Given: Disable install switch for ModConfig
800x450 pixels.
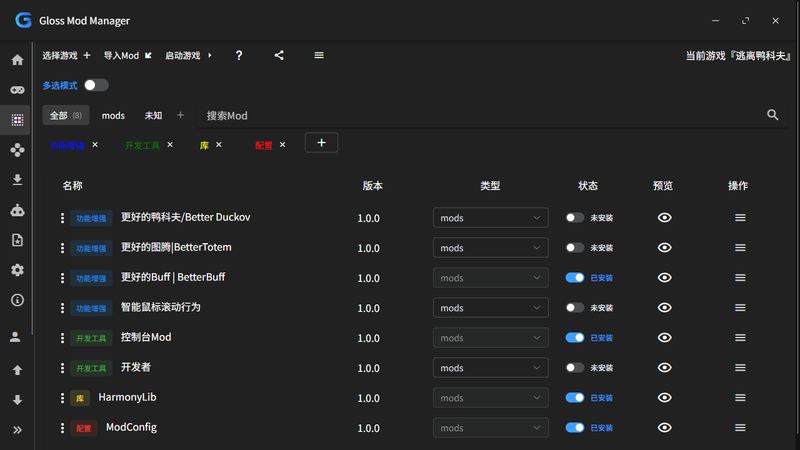Looking at the screenshot, I should coord(574,428).
